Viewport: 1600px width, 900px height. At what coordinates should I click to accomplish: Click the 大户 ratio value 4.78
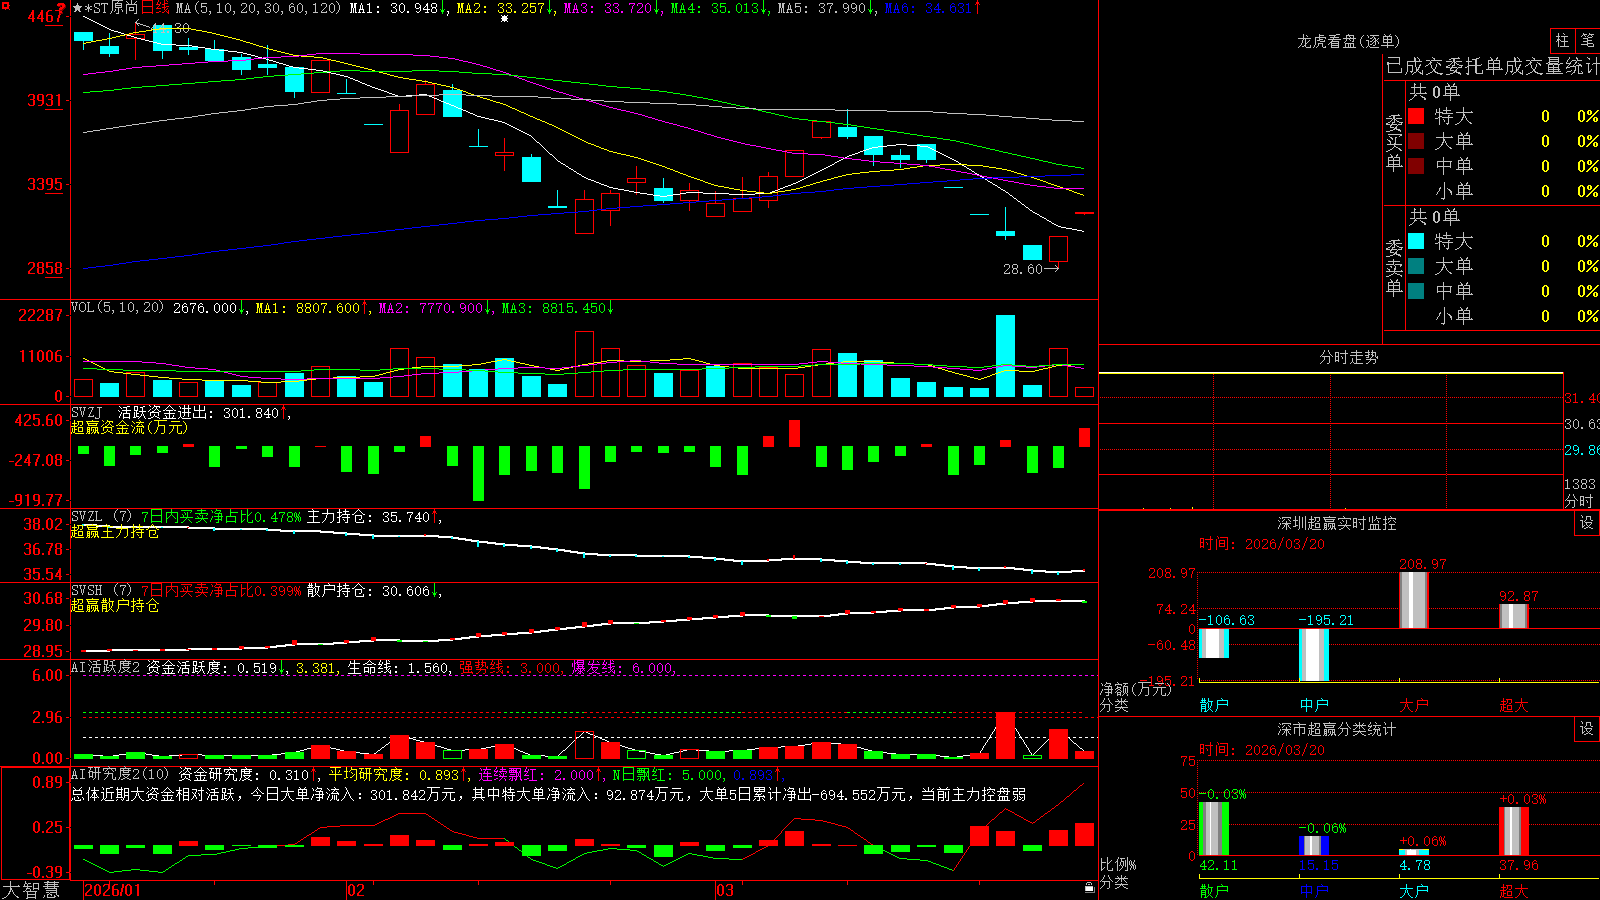(1415, 865)
